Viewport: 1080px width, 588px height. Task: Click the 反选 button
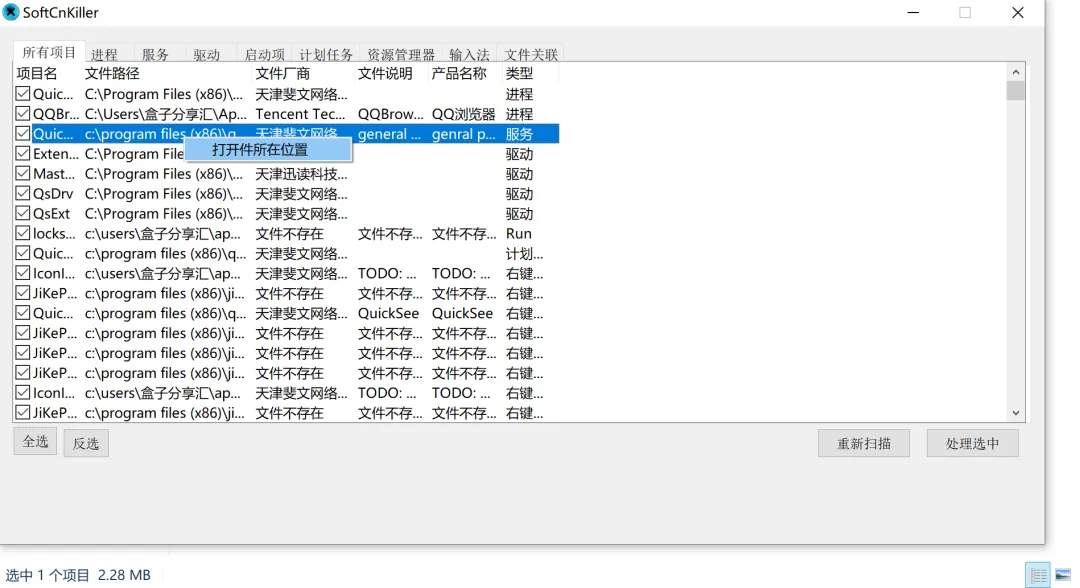pyautogui.click(x=86, y=443)
